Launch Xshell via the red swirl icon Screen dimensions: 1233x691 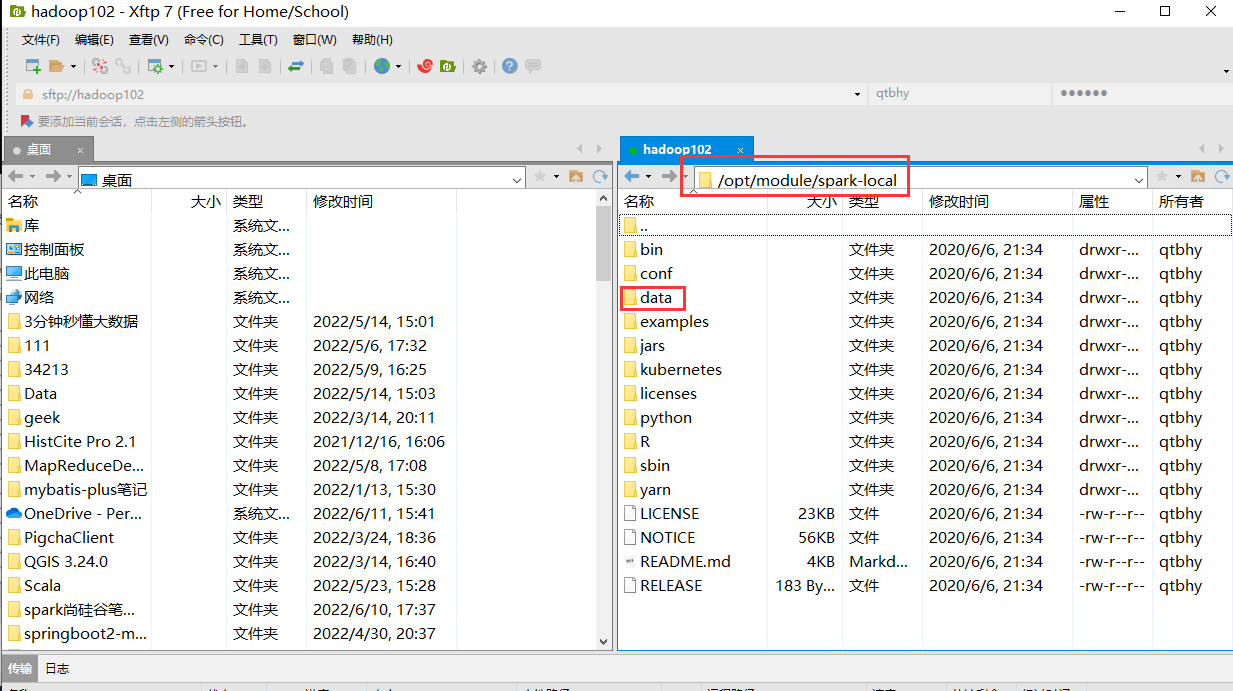click(x=425, y=66)
